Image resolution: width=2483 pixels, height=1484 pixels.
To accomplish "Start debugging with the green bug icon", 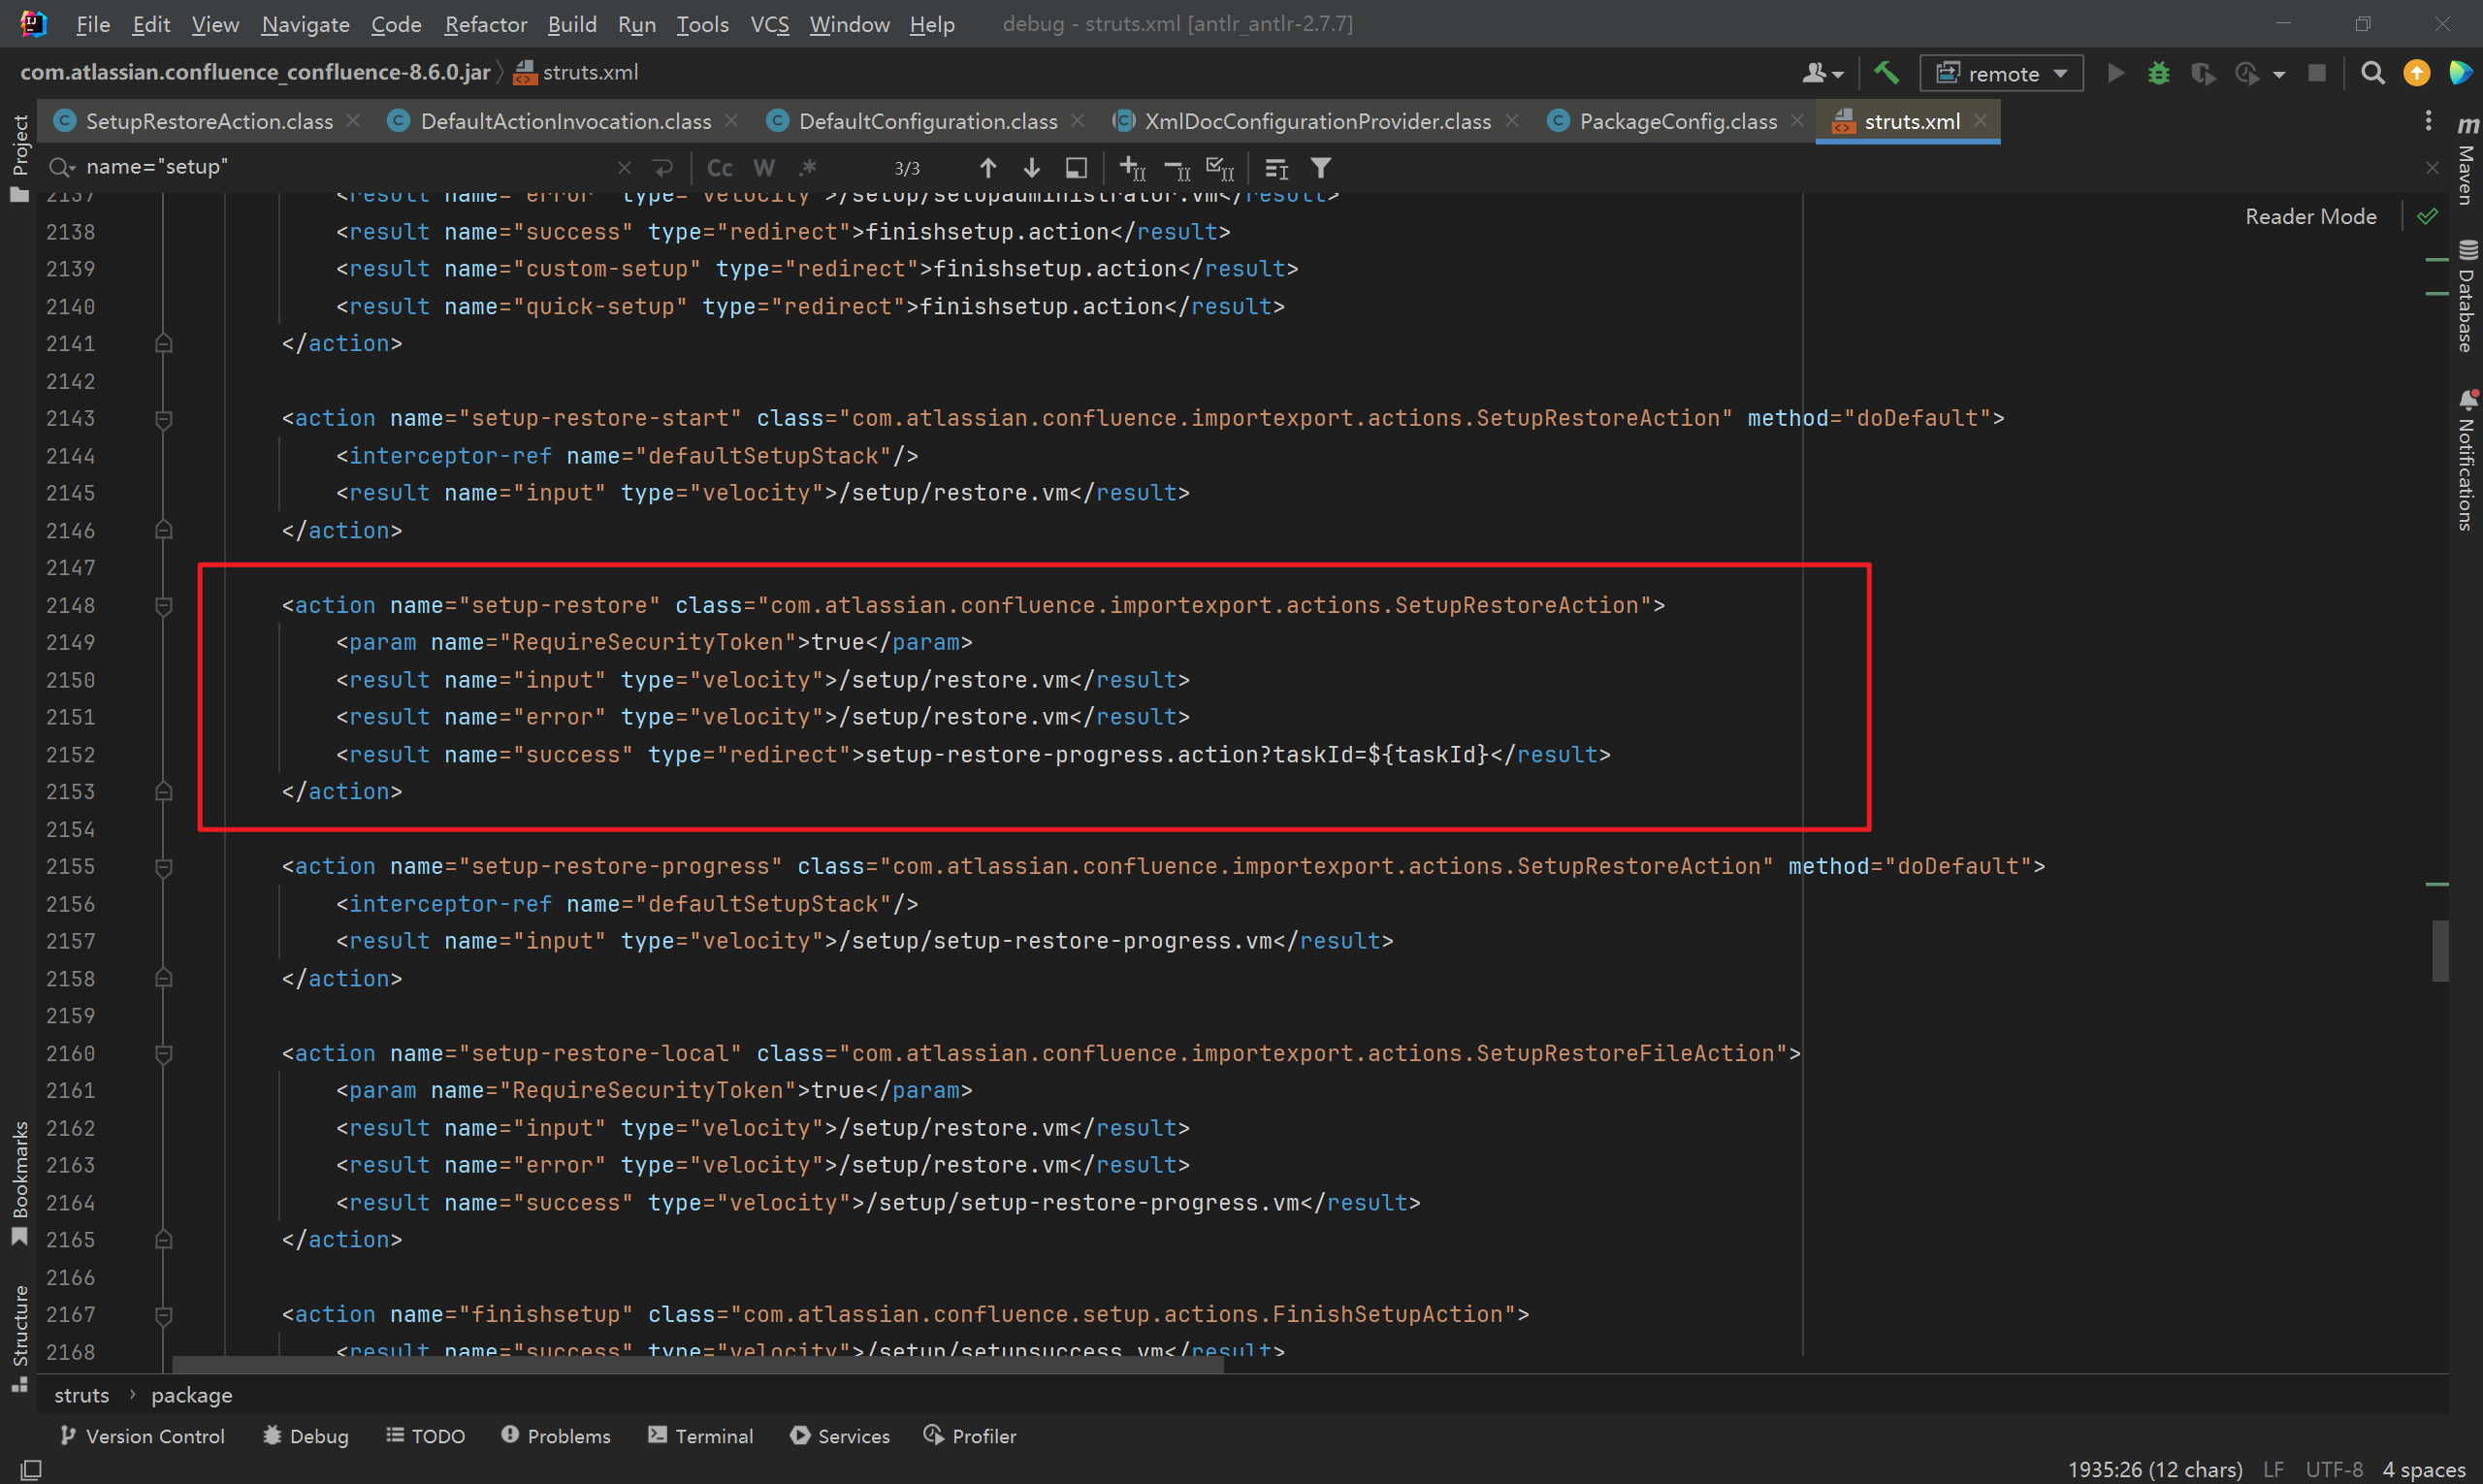I will point(2159,73).
